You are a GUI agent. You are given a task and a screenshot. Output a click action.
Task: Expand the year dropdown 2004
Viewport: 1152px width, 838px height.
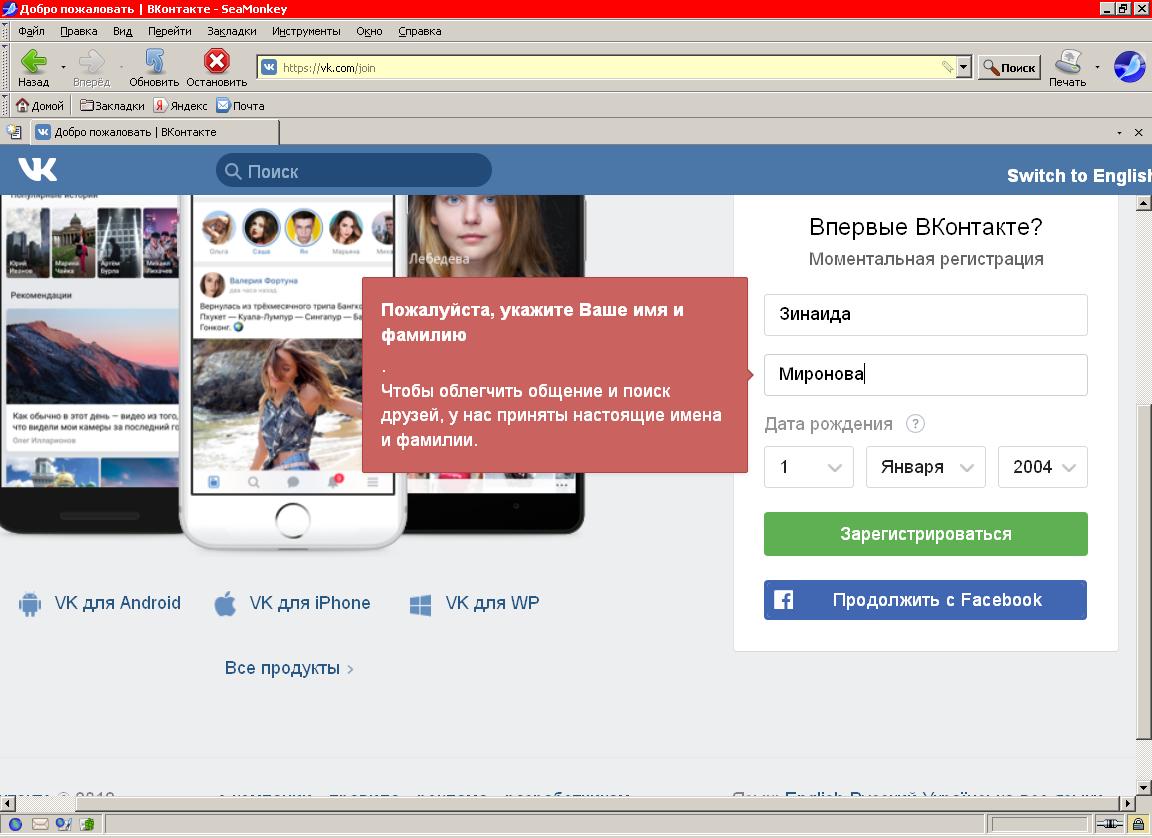click(1043, 467)
